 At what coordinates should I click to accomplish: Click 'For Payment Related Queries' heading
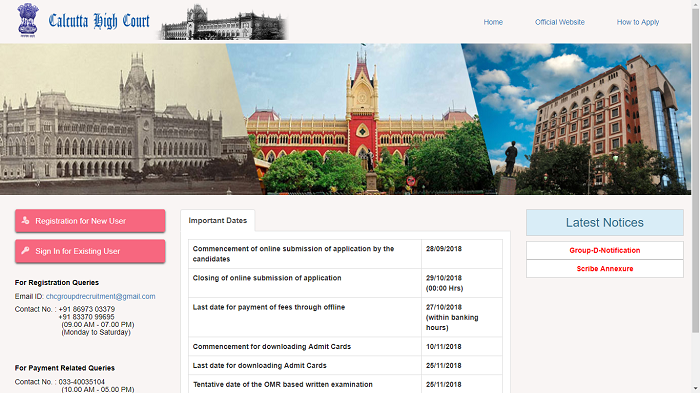65,368
